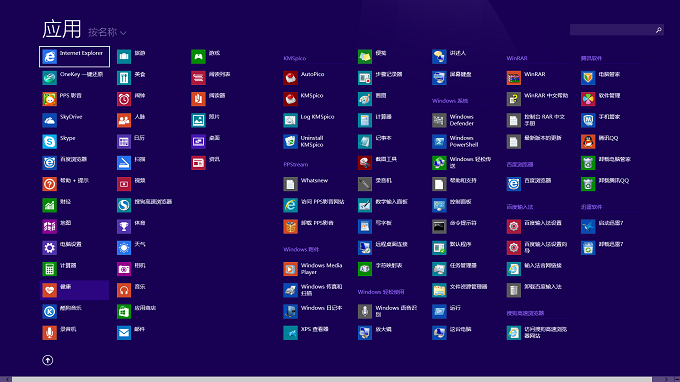Open Internet Explorer app tile
The height and width of the screenshot is (382, 680).
point(74,56)
